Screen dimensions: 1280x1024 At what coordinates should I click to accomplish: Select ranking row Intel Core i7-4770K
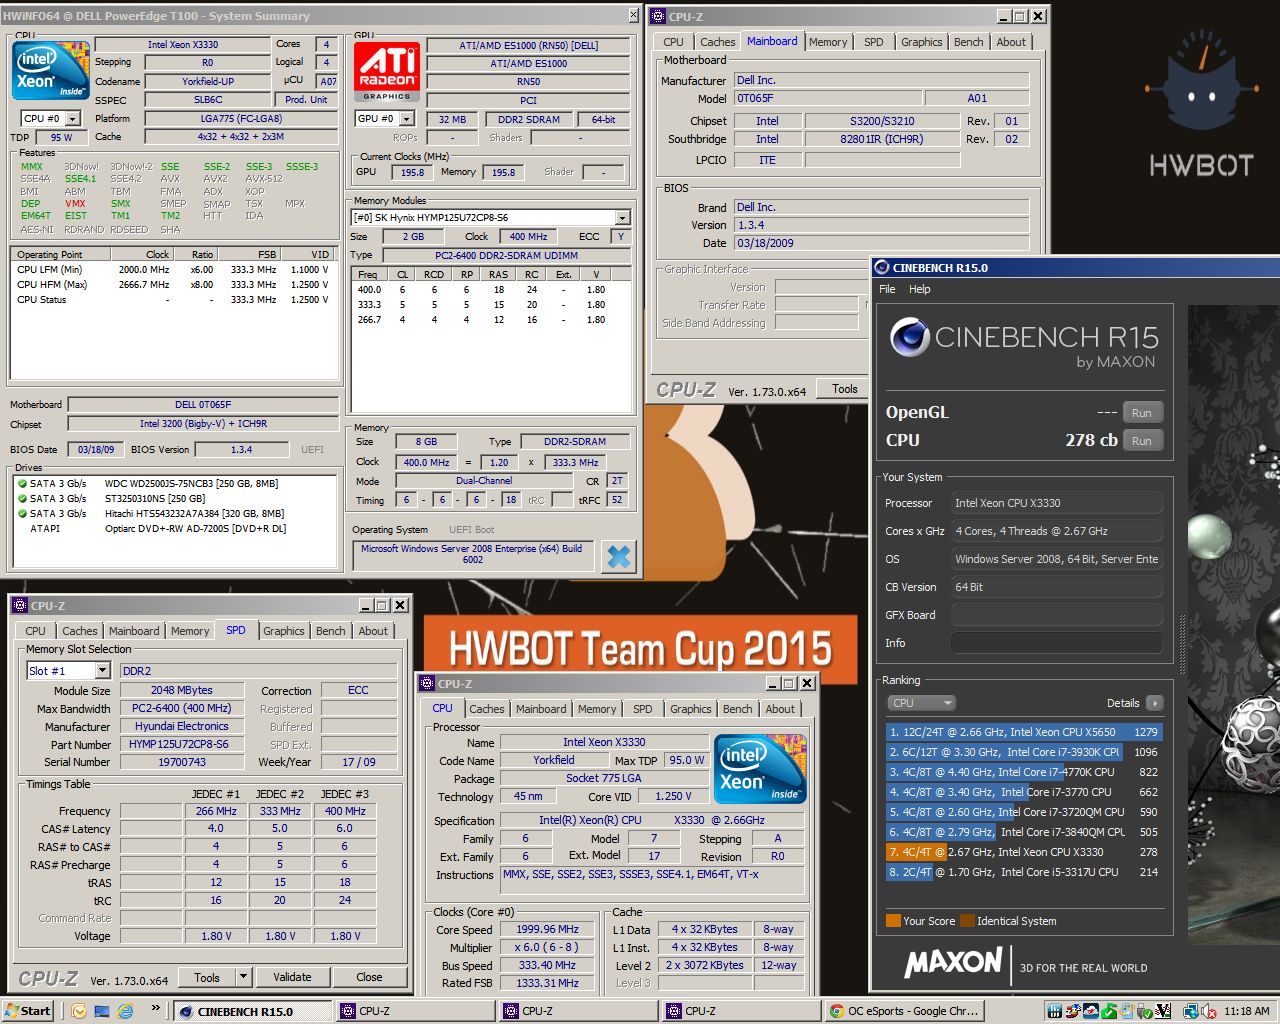point(1024,772)
